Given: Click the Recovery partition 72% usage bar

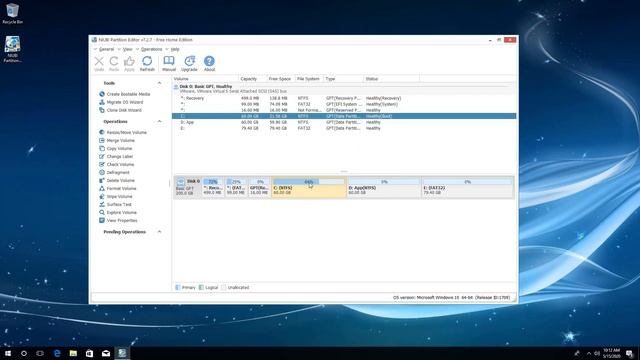Looking at the screenshot, I should point(213,182).
